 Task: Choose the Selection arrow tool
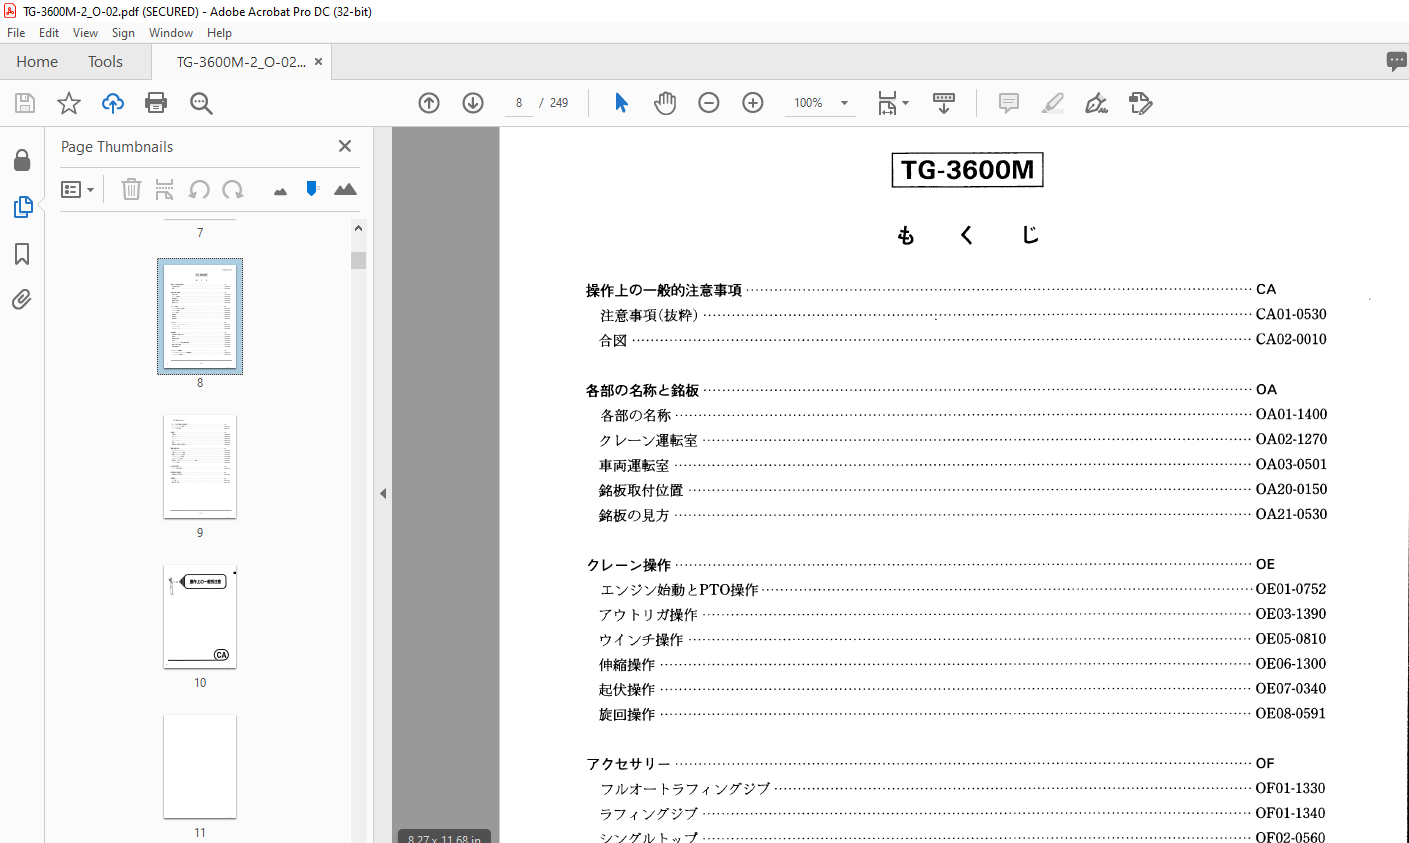click(621, 103)
